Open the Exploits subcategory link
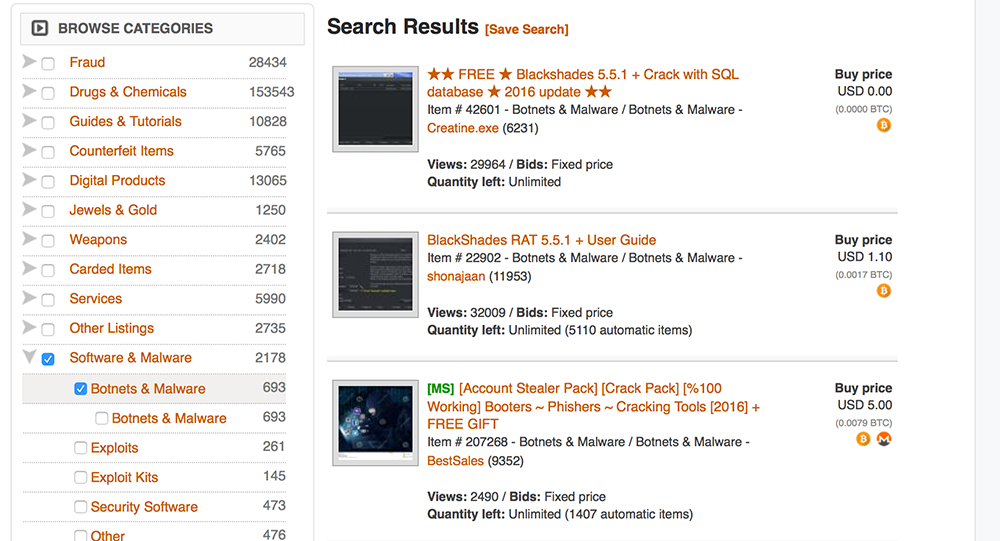The image size is (1000, 541). tap(114, 448)
